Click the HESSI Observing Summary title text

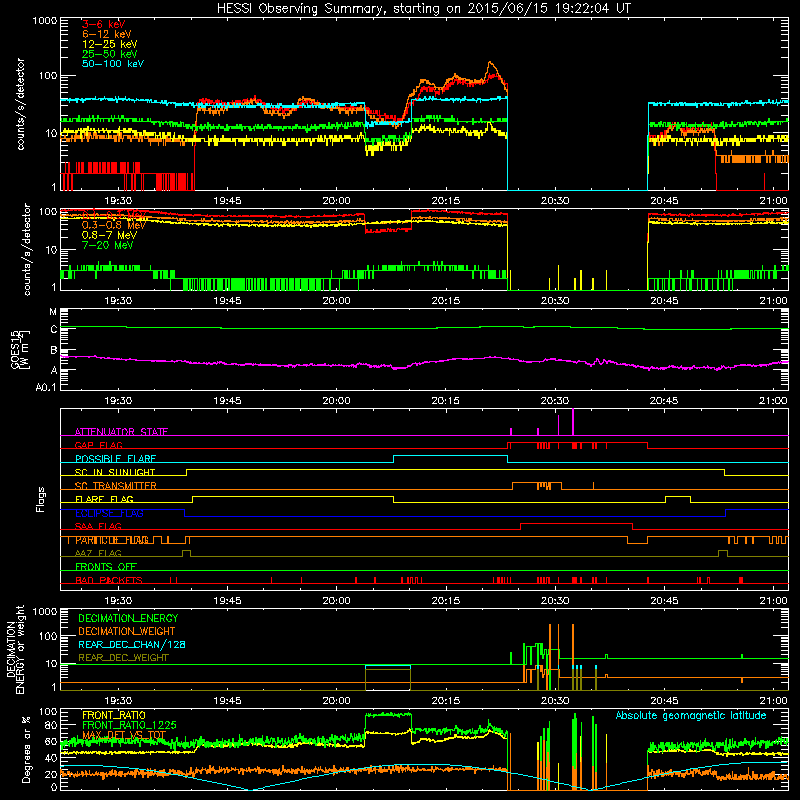coord(424,9)
